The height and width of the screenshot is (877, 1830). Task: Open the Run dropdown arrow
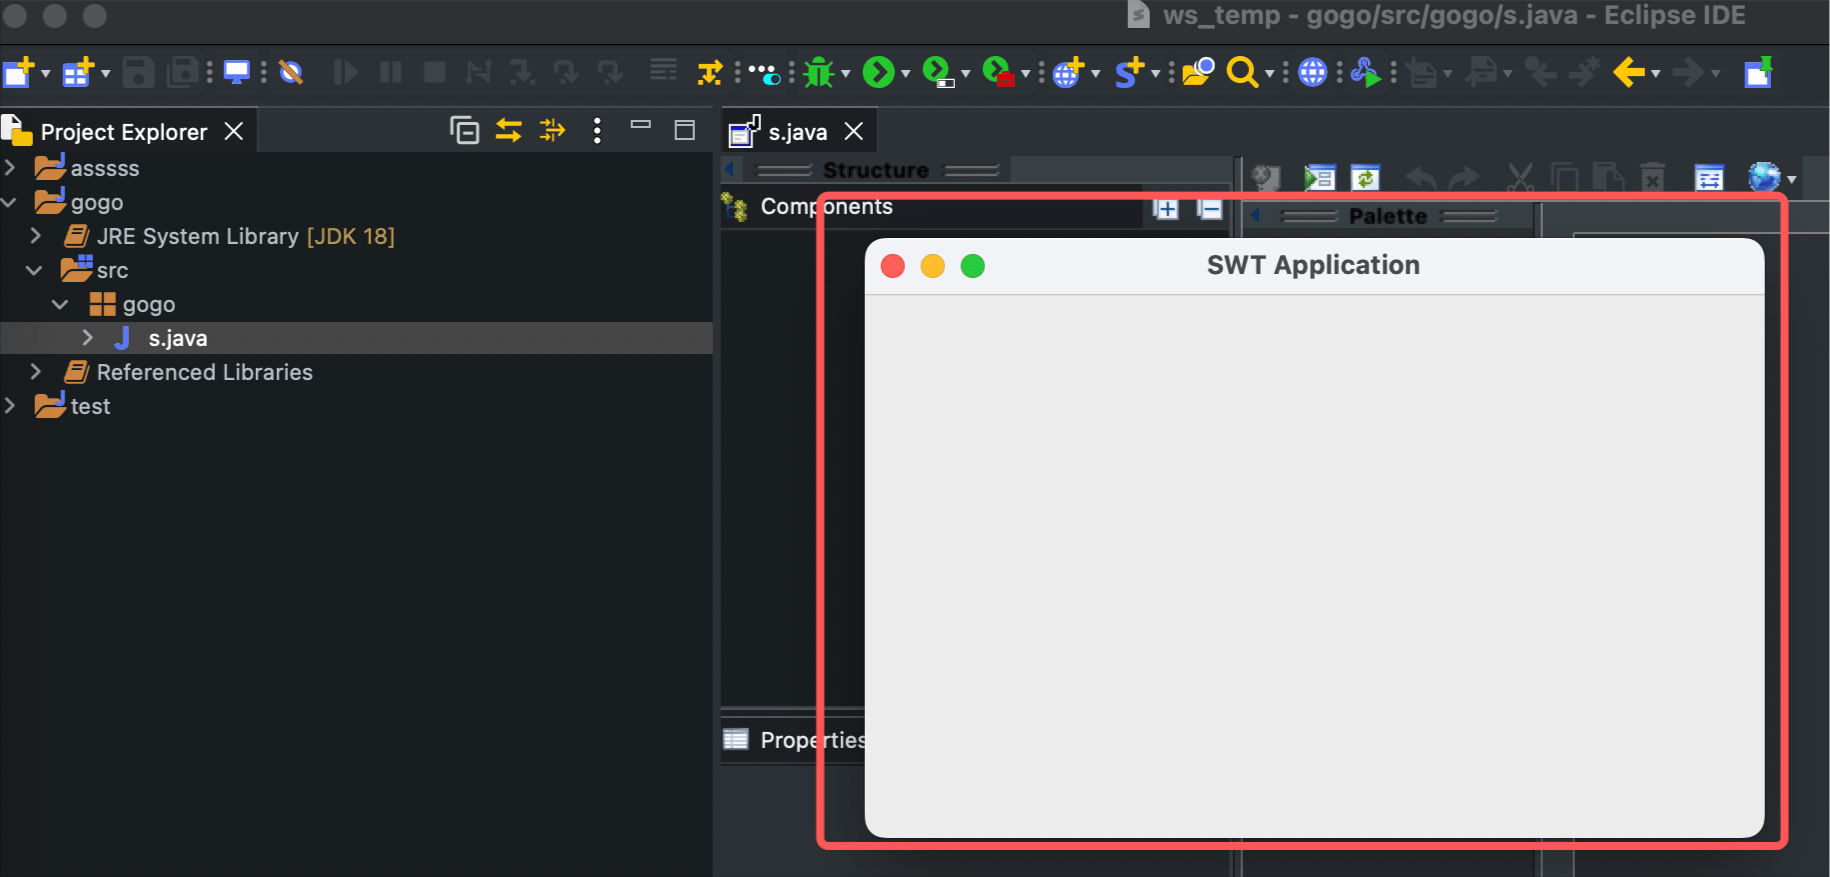click(x=906, y=73)
